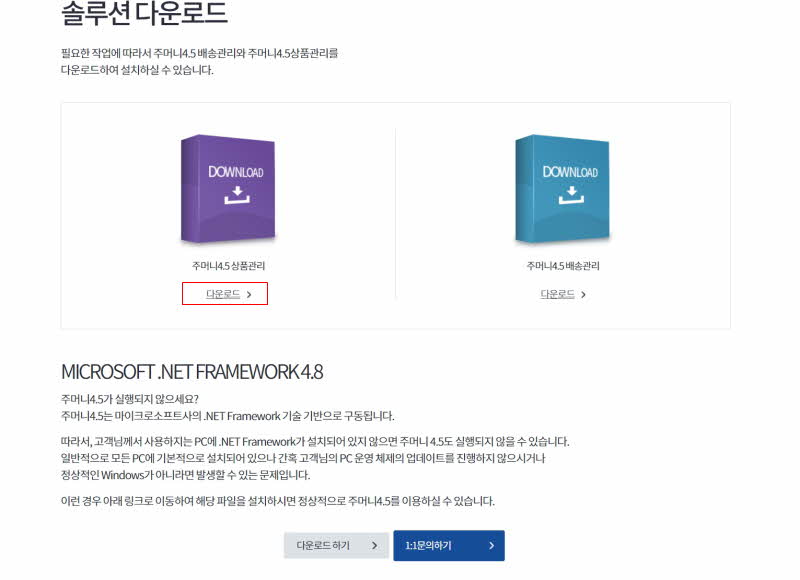The height and width of the screenshot is (580, 800).
Task: Click the 솔루션 다운로드 page heading
Action: [144, 13]
